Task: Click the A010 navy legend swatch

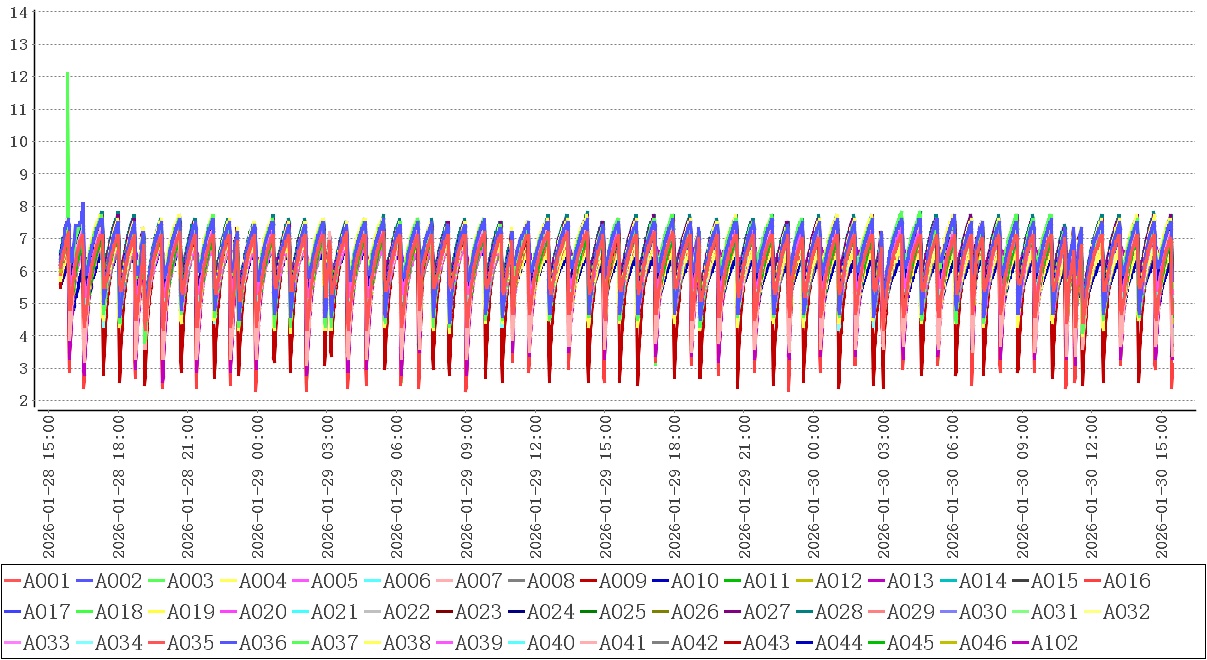Action: [x=660, y=581]
